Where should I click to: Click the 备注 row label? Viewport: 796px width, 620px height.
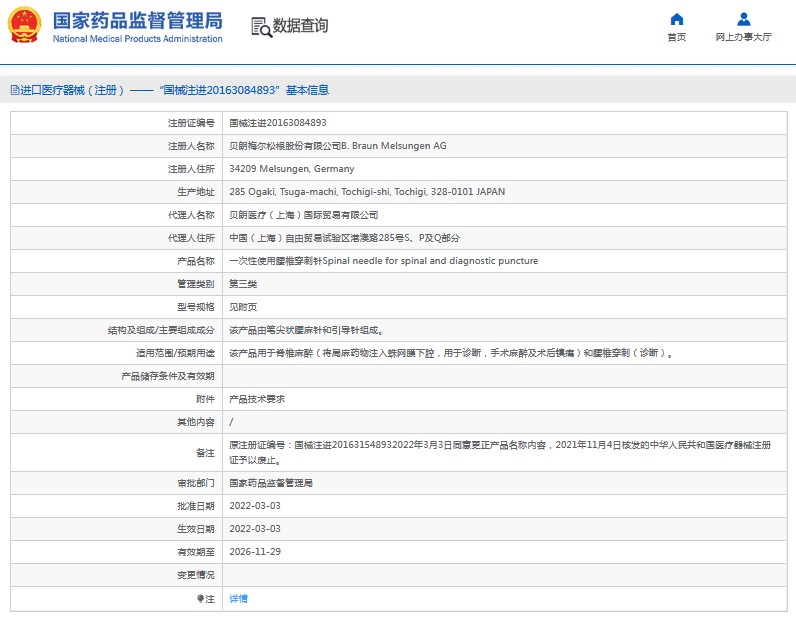pyautogui.click(x=206, y=452)
